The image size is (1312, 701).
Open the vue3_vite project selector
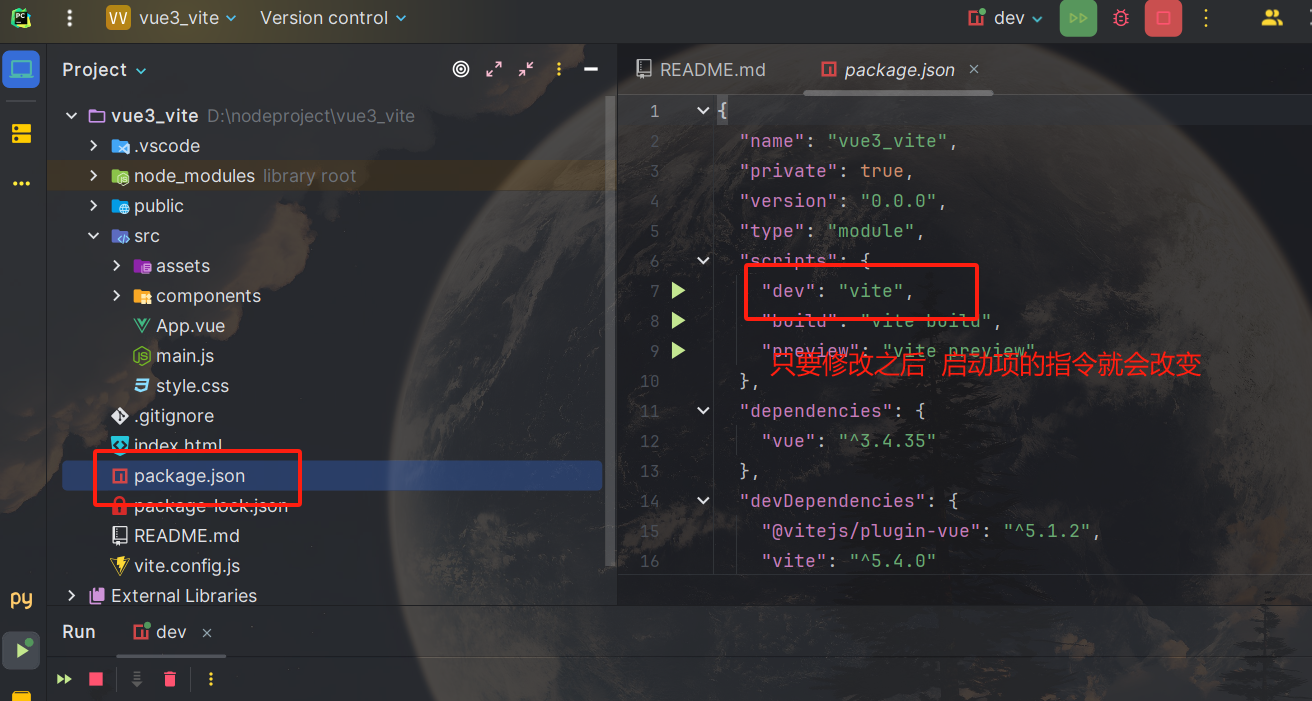click(172, 18)
